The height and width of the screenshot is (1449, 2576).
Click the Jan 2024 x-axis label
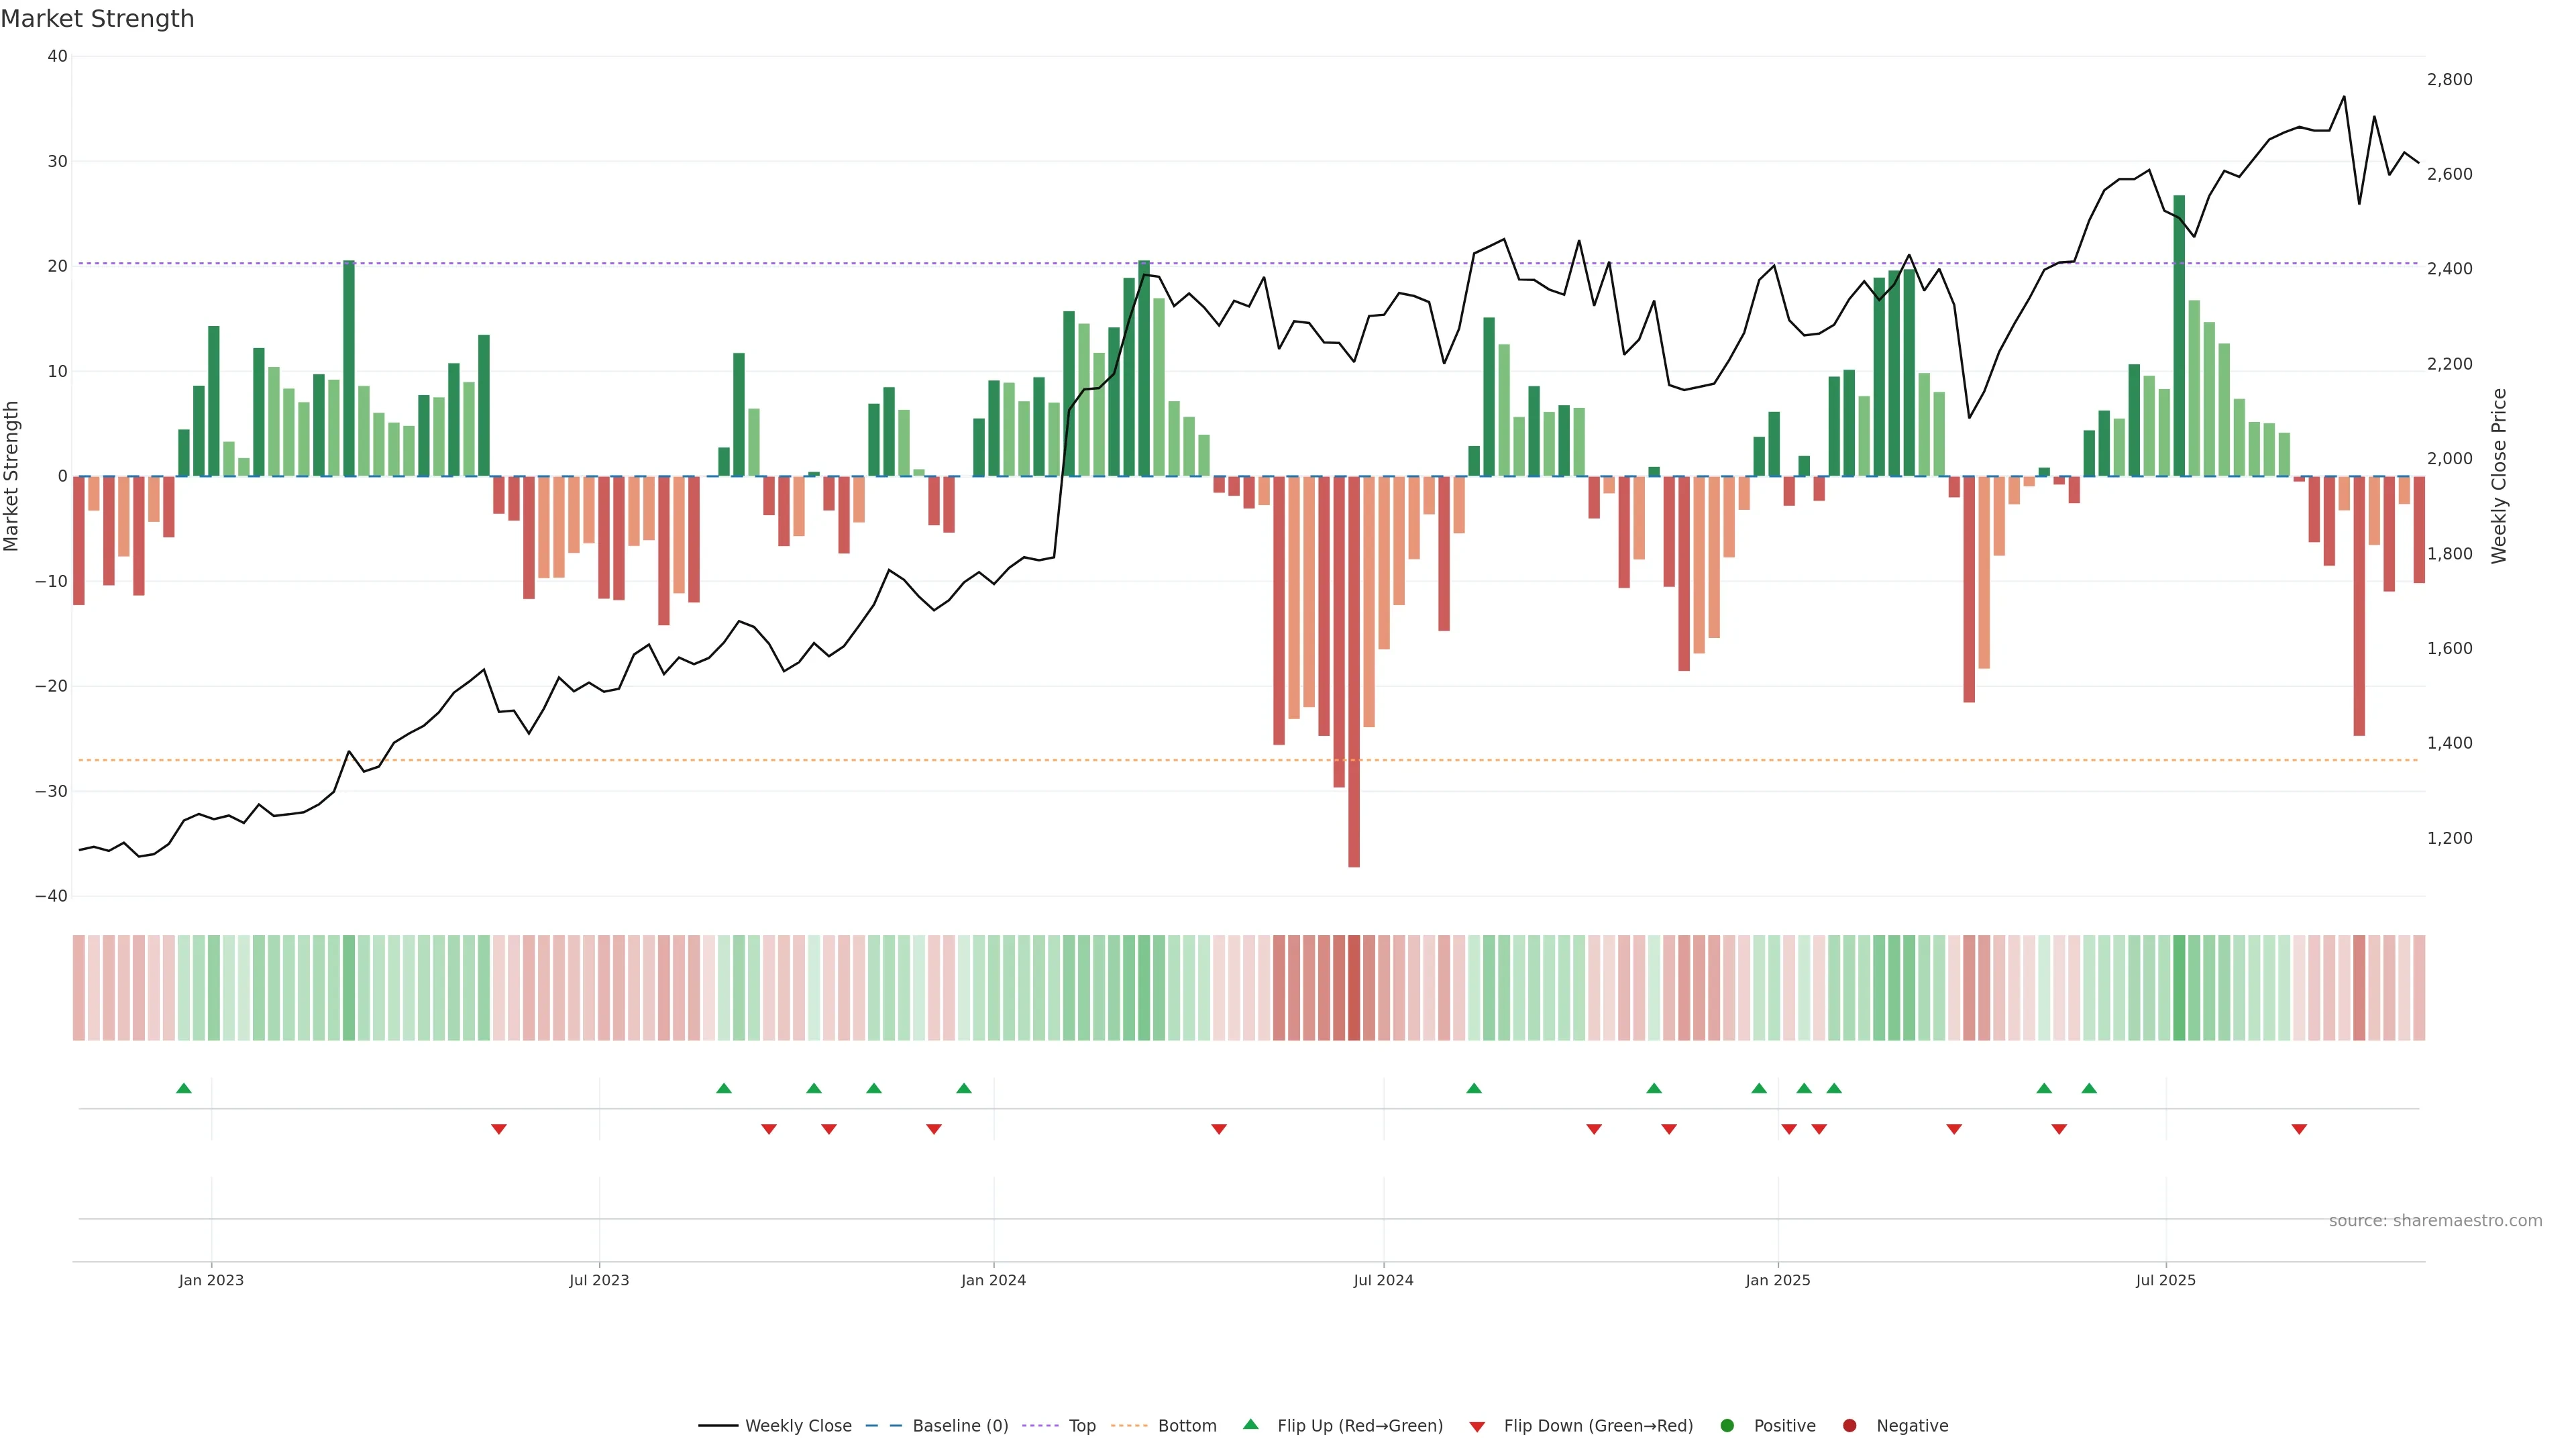993,1280
